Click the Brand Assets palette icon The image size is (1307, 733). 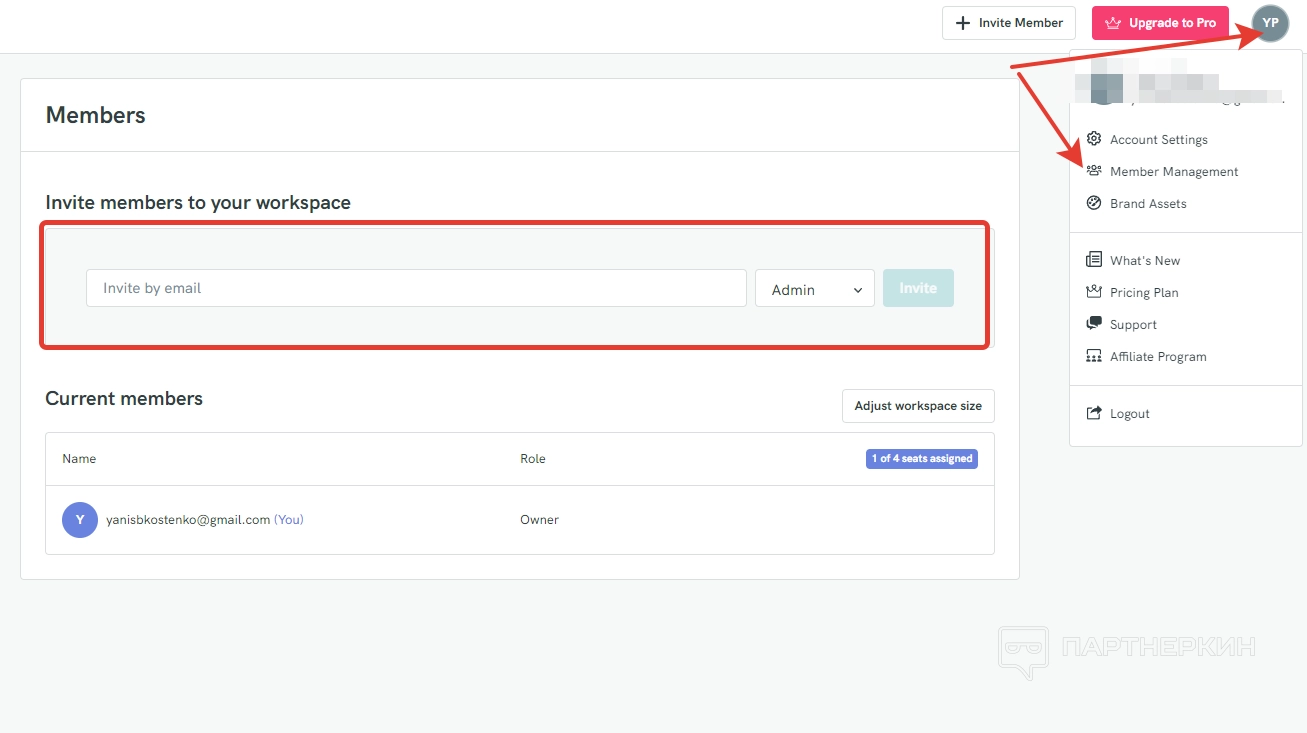tap(1094, 203)
